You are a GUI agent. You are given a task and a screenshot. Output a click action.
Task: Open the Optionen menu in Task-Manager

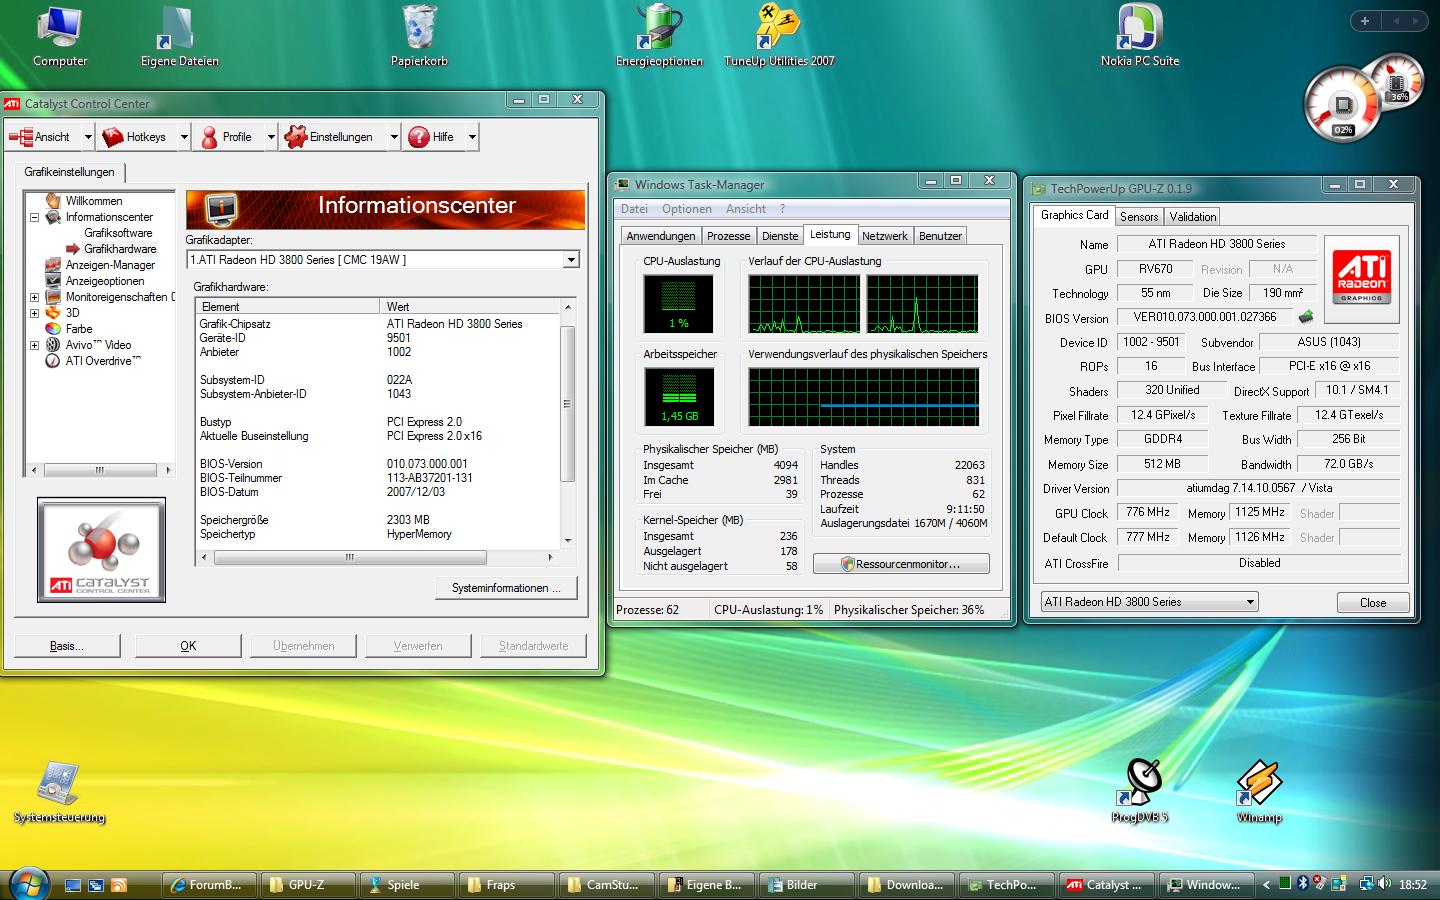click(x=686, y=209)
